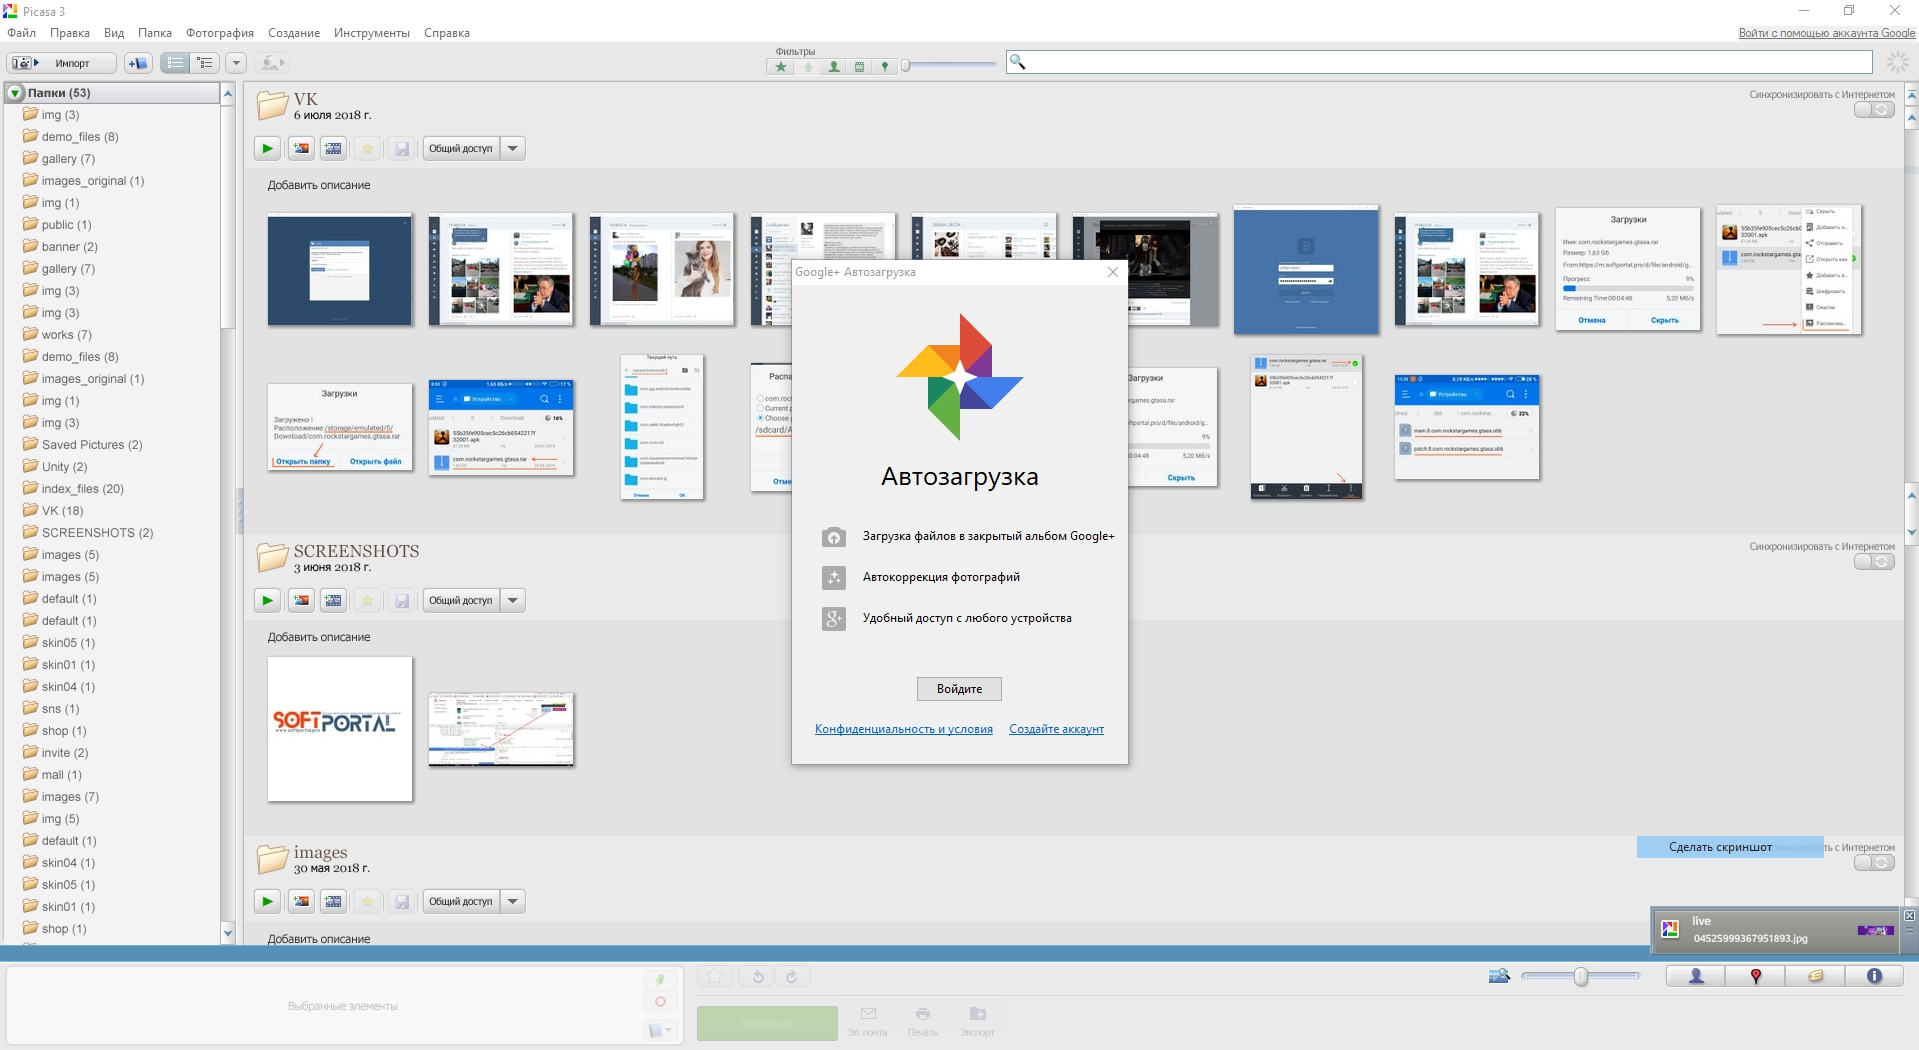Screen dimensions: 1919x1050
Task: Open the Создайте аккаунт link
Action: 1056,729
